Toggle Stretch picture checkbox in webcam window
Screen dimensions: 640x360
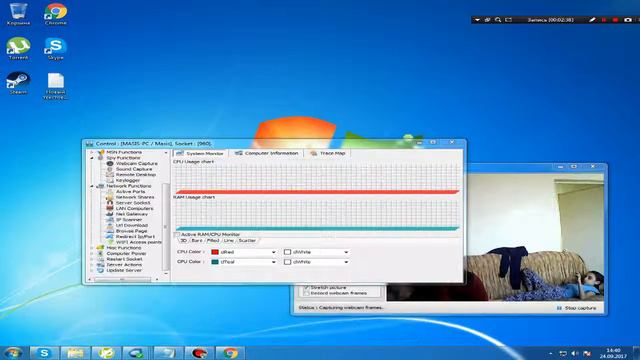click(x=307, y=287)
